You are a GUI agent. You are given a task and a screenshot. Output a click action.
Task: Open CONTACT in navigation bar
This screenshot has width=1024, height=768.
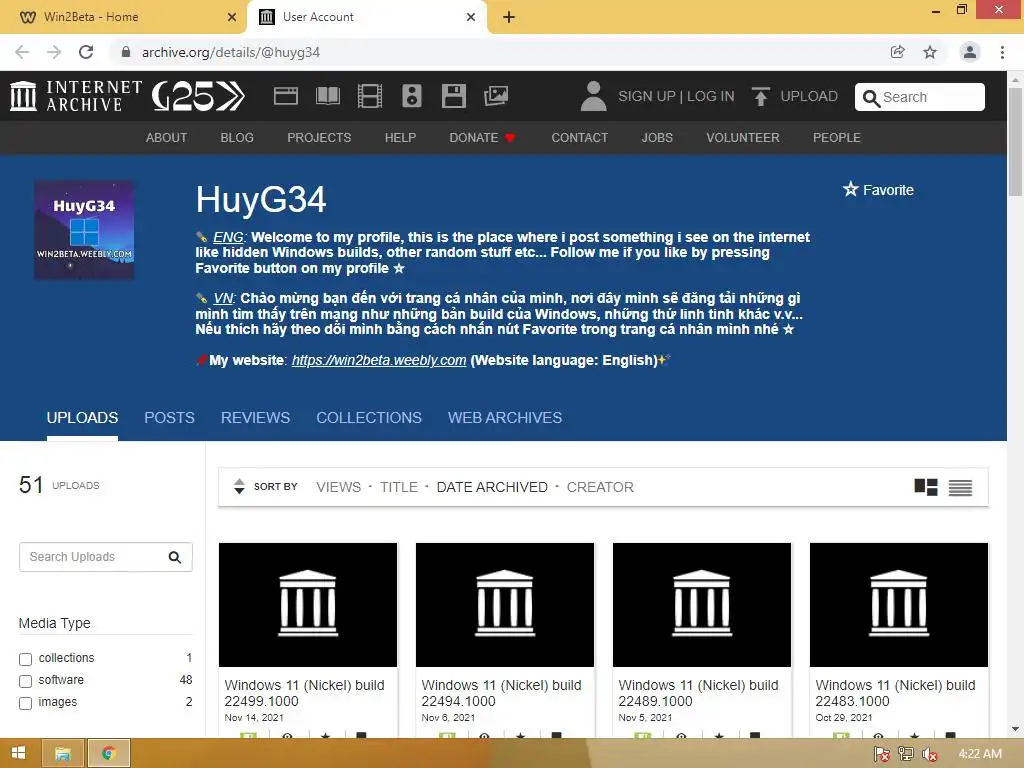579,138
